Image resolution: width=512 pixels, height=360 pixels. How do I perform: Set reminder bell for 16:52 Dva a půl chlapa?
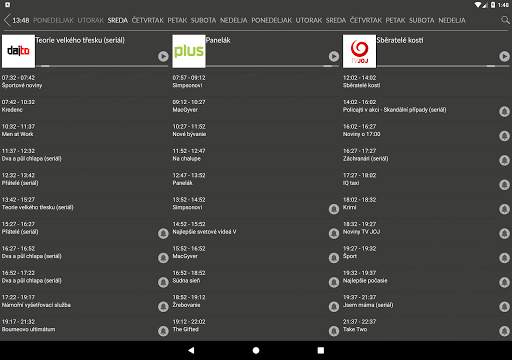pos(163,282)
